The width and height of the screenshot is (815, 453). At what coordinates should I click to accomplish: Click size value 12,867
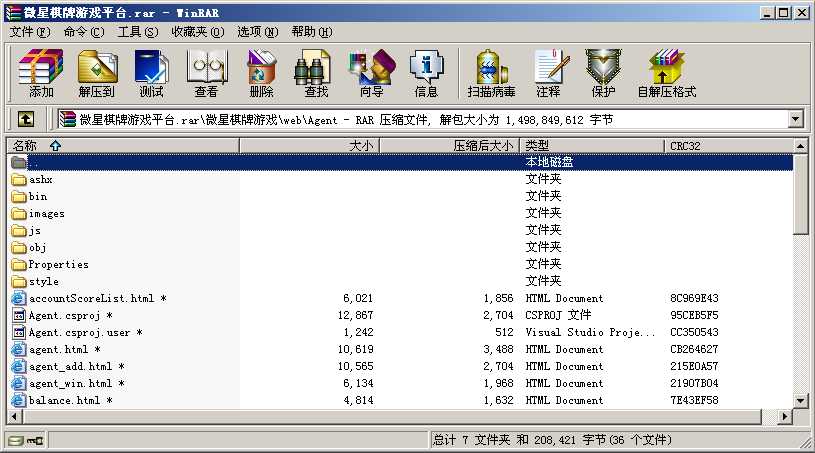[356, 315]
